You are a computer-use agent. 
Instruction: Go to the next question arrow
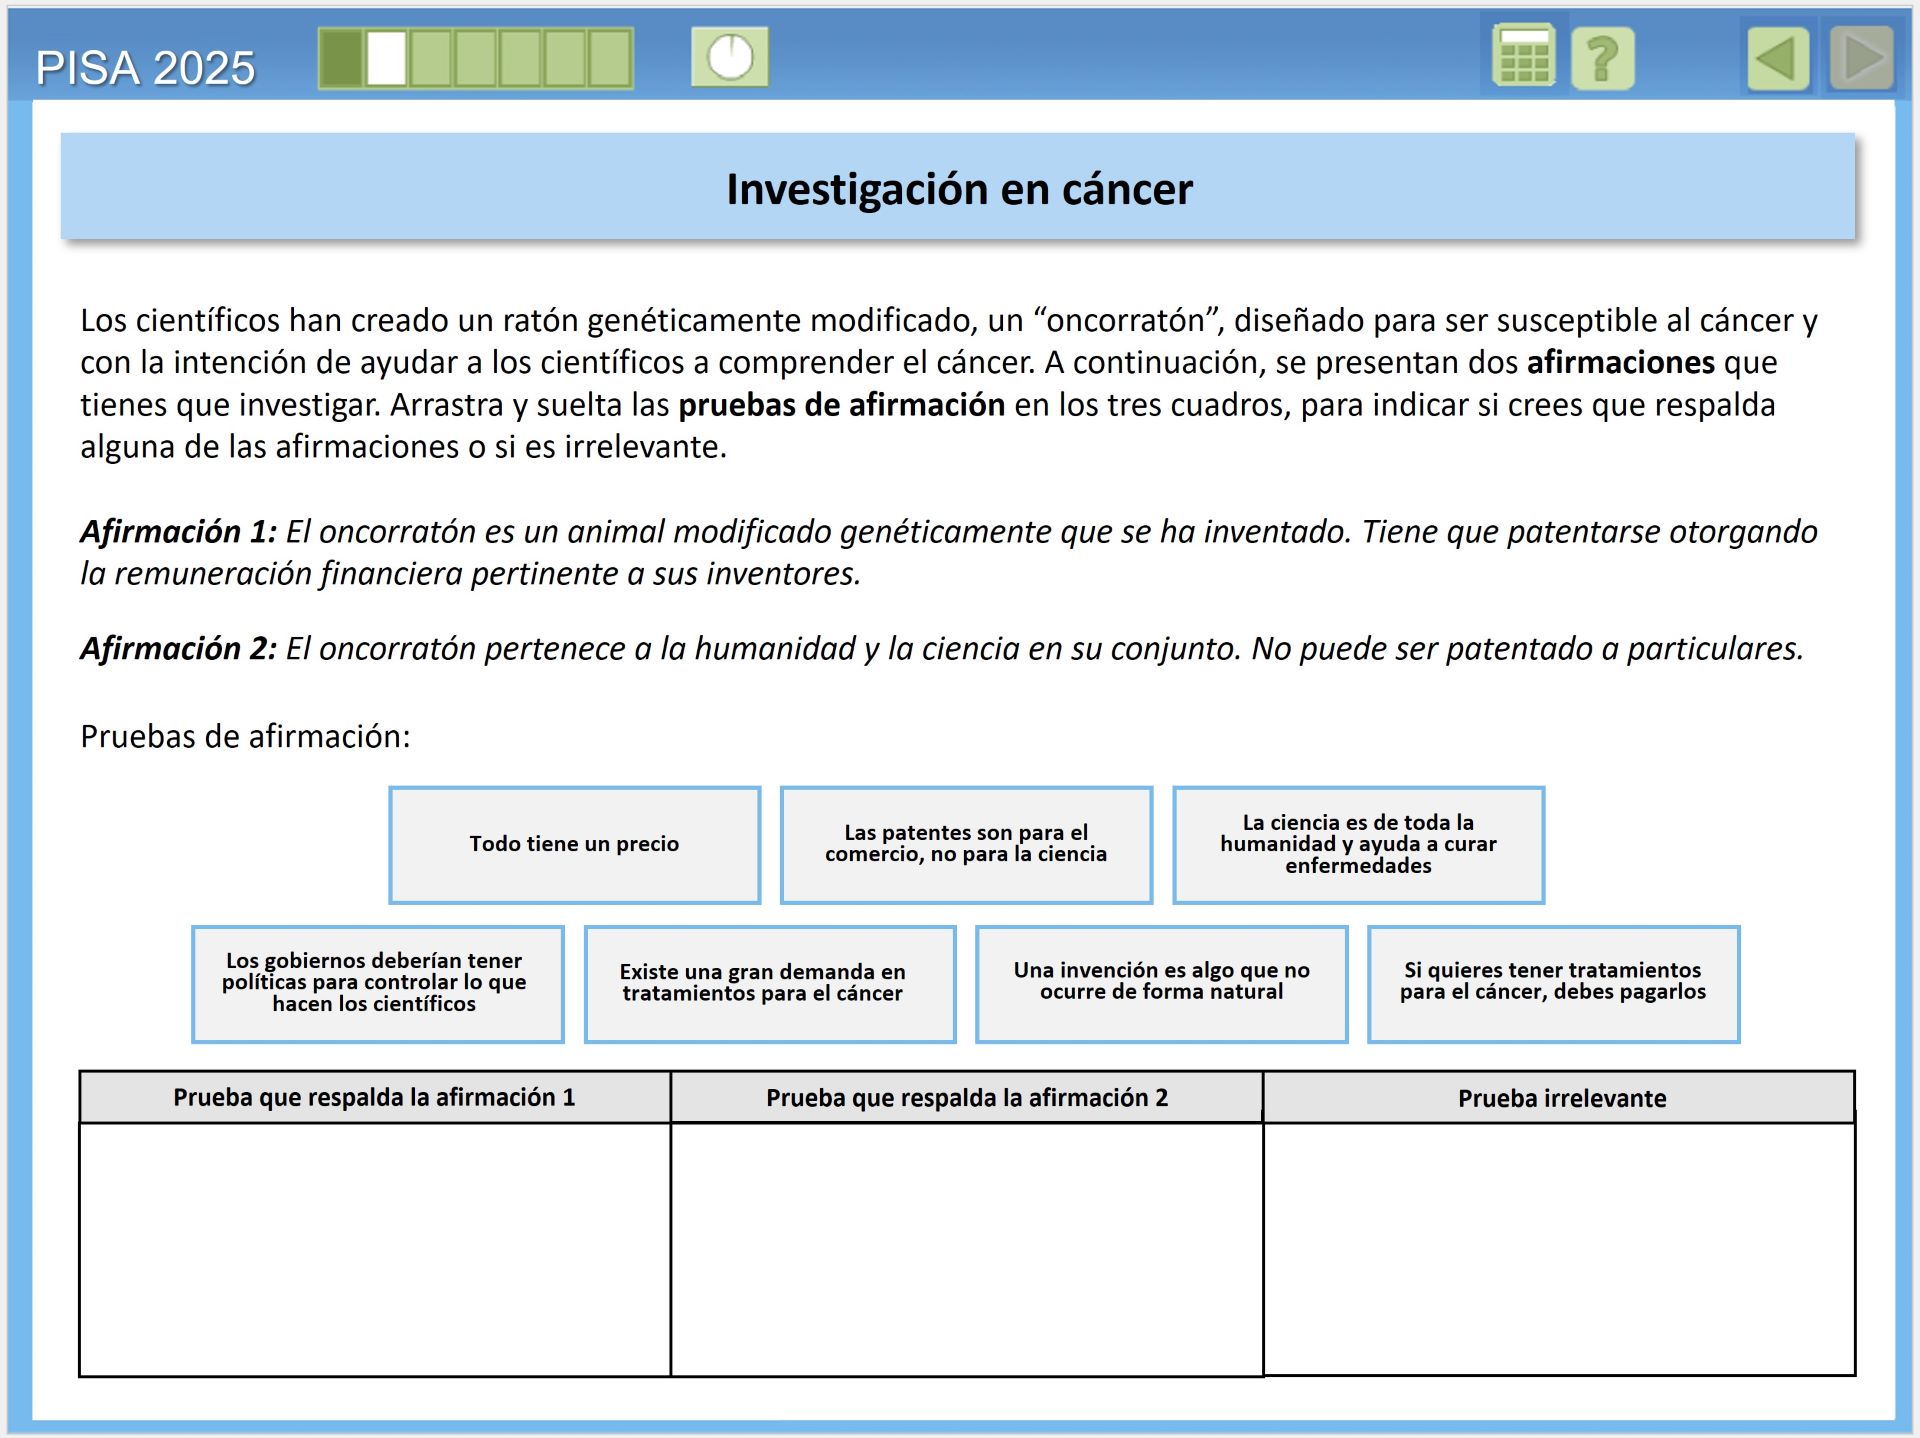[1861, 59]
